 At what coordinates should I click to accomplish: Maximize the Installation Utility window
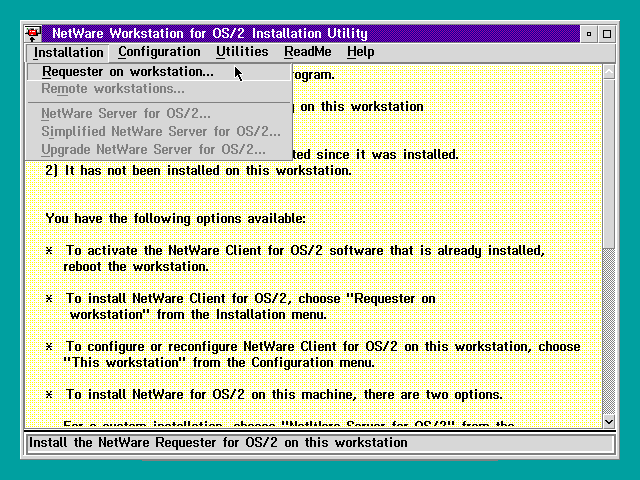coord(607,34)
